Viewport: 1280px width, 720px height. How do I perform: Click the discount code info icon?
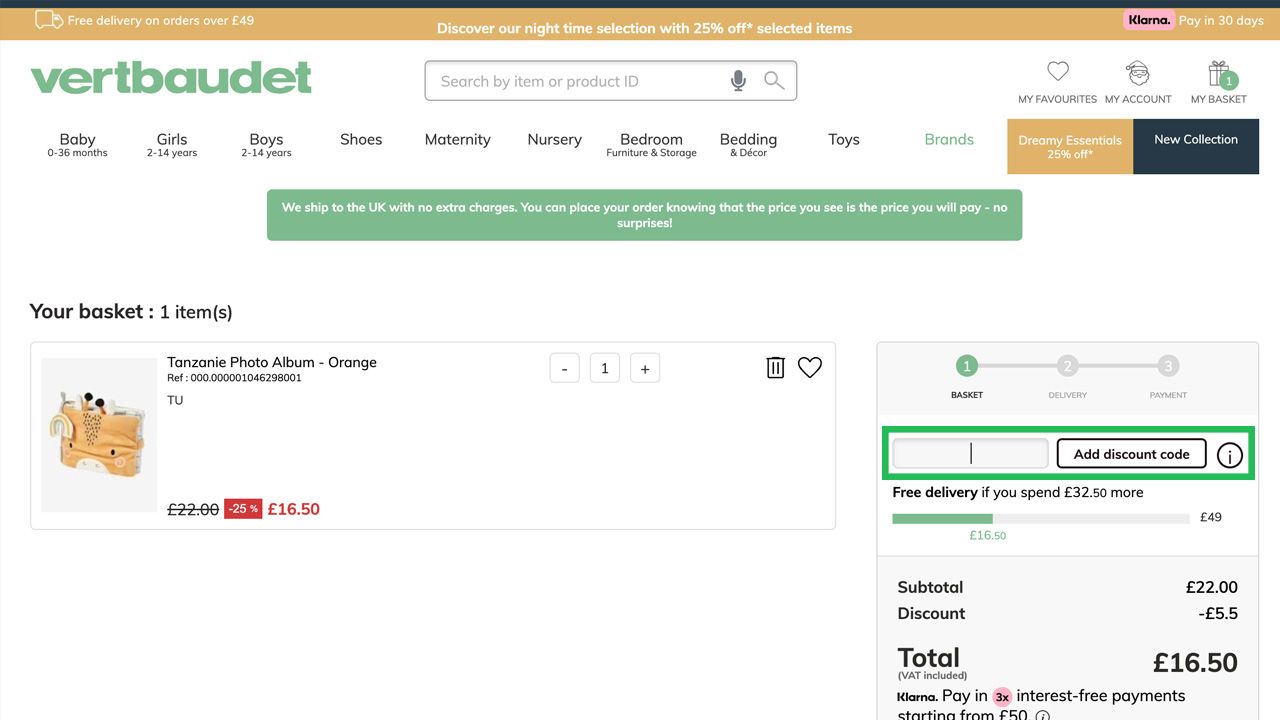pos(1230,456)
